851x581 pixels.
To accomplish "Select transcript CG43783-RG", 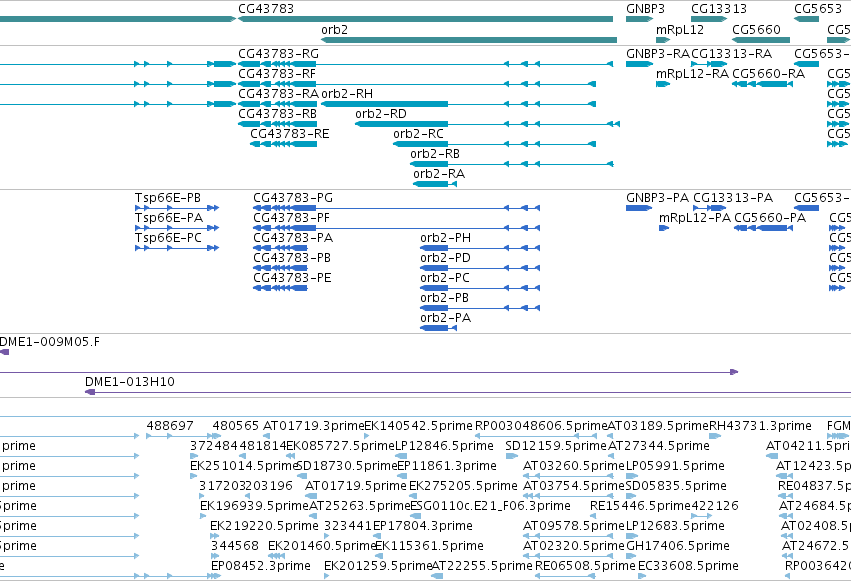I will coord(278,54).
